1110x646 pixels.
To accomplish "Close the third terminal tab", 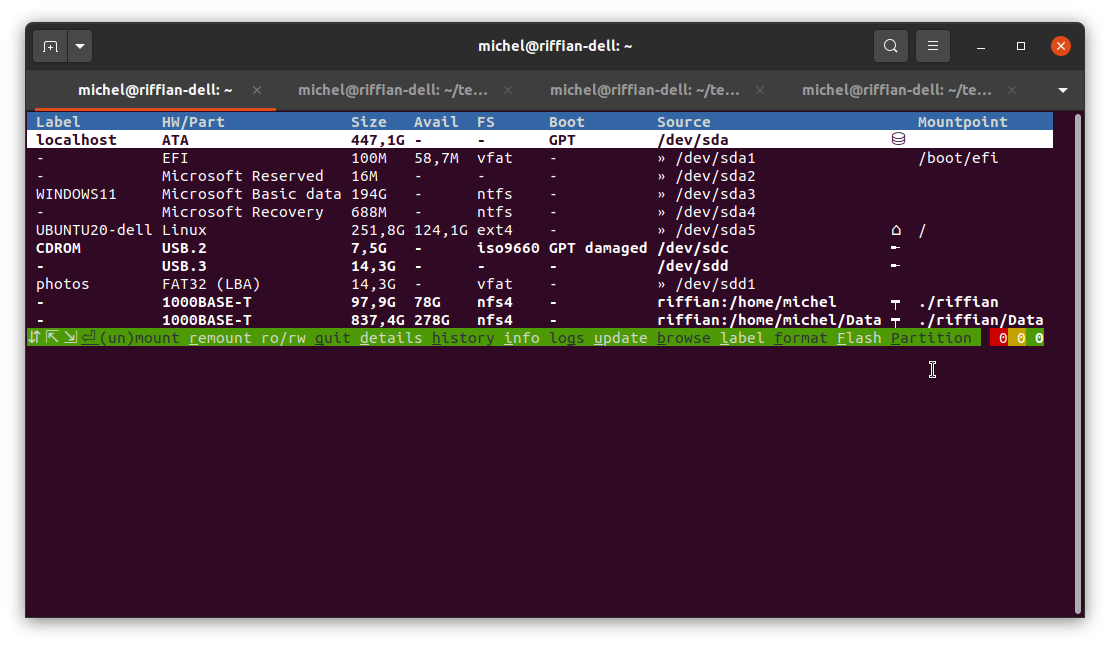I will click(760, 90).
